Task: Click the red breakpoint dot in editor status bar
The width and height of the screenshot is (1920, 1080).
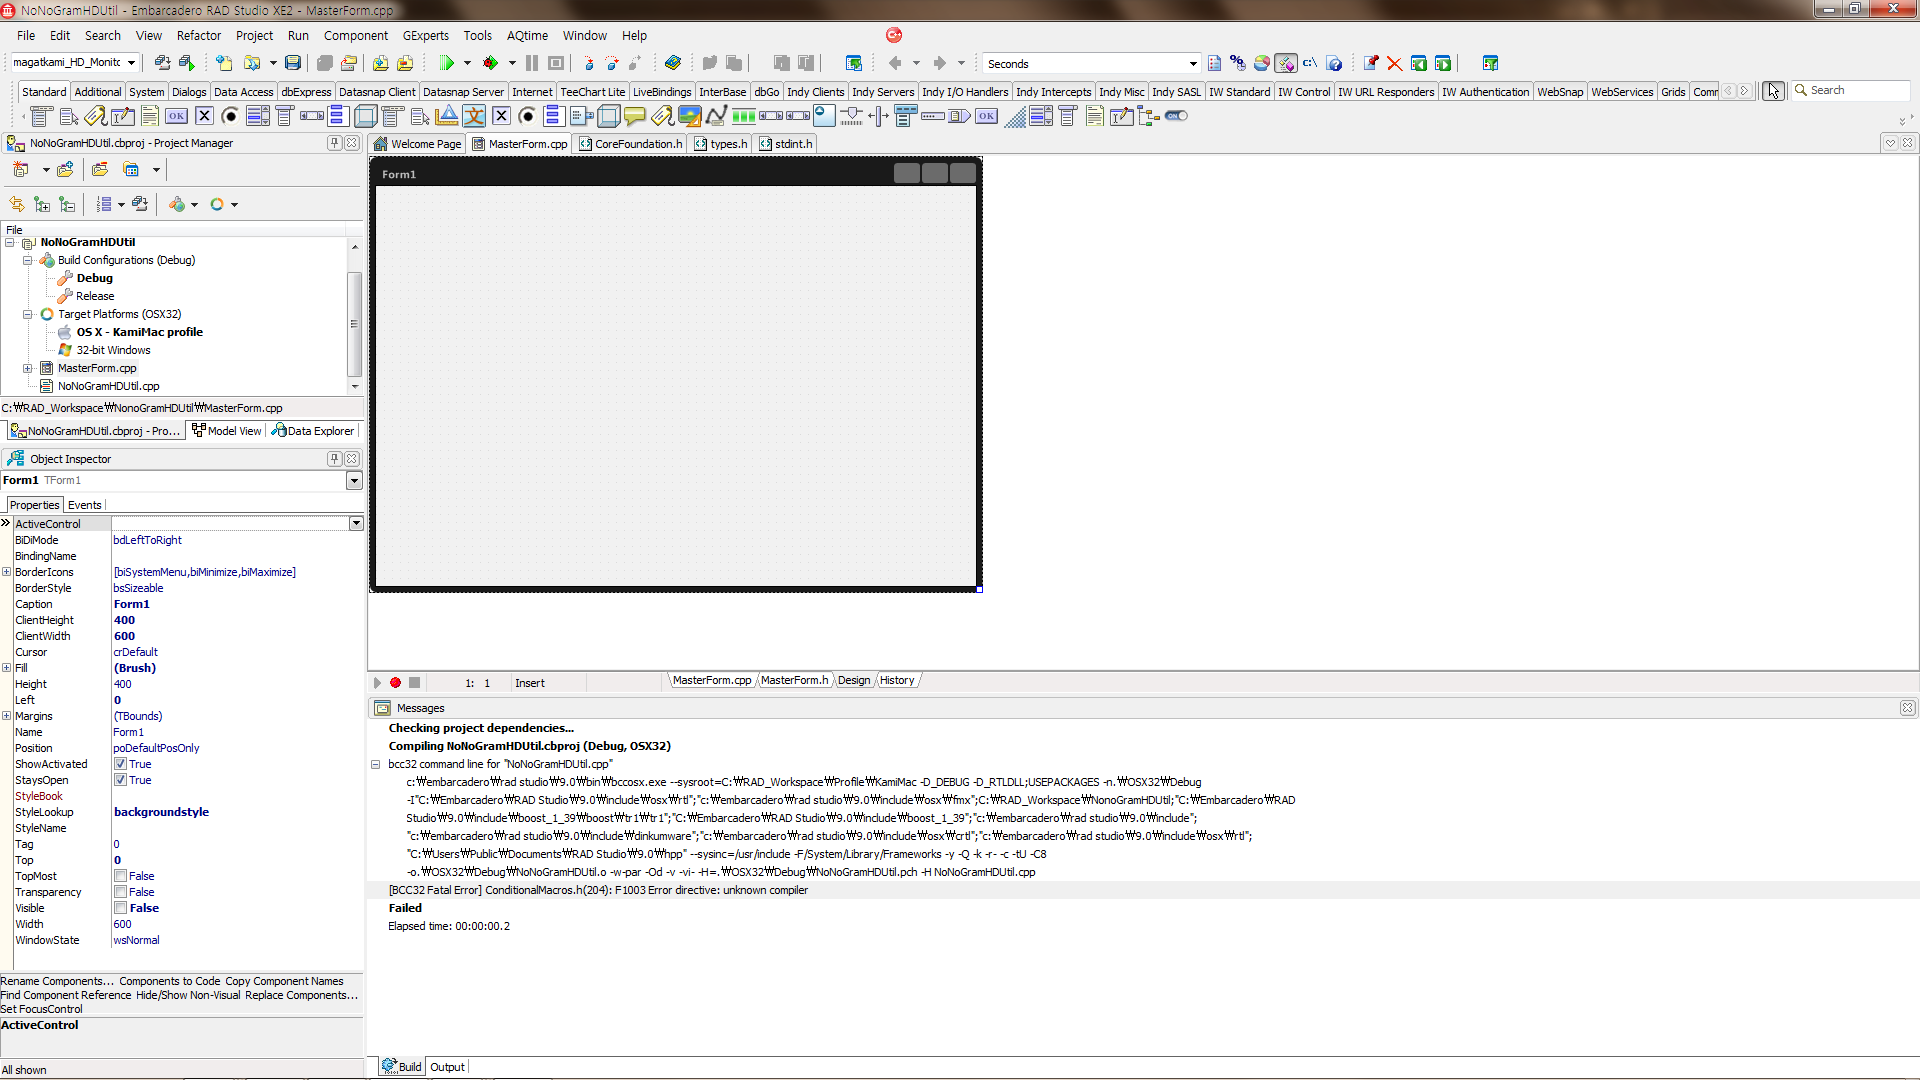Action: click(396, 683)
